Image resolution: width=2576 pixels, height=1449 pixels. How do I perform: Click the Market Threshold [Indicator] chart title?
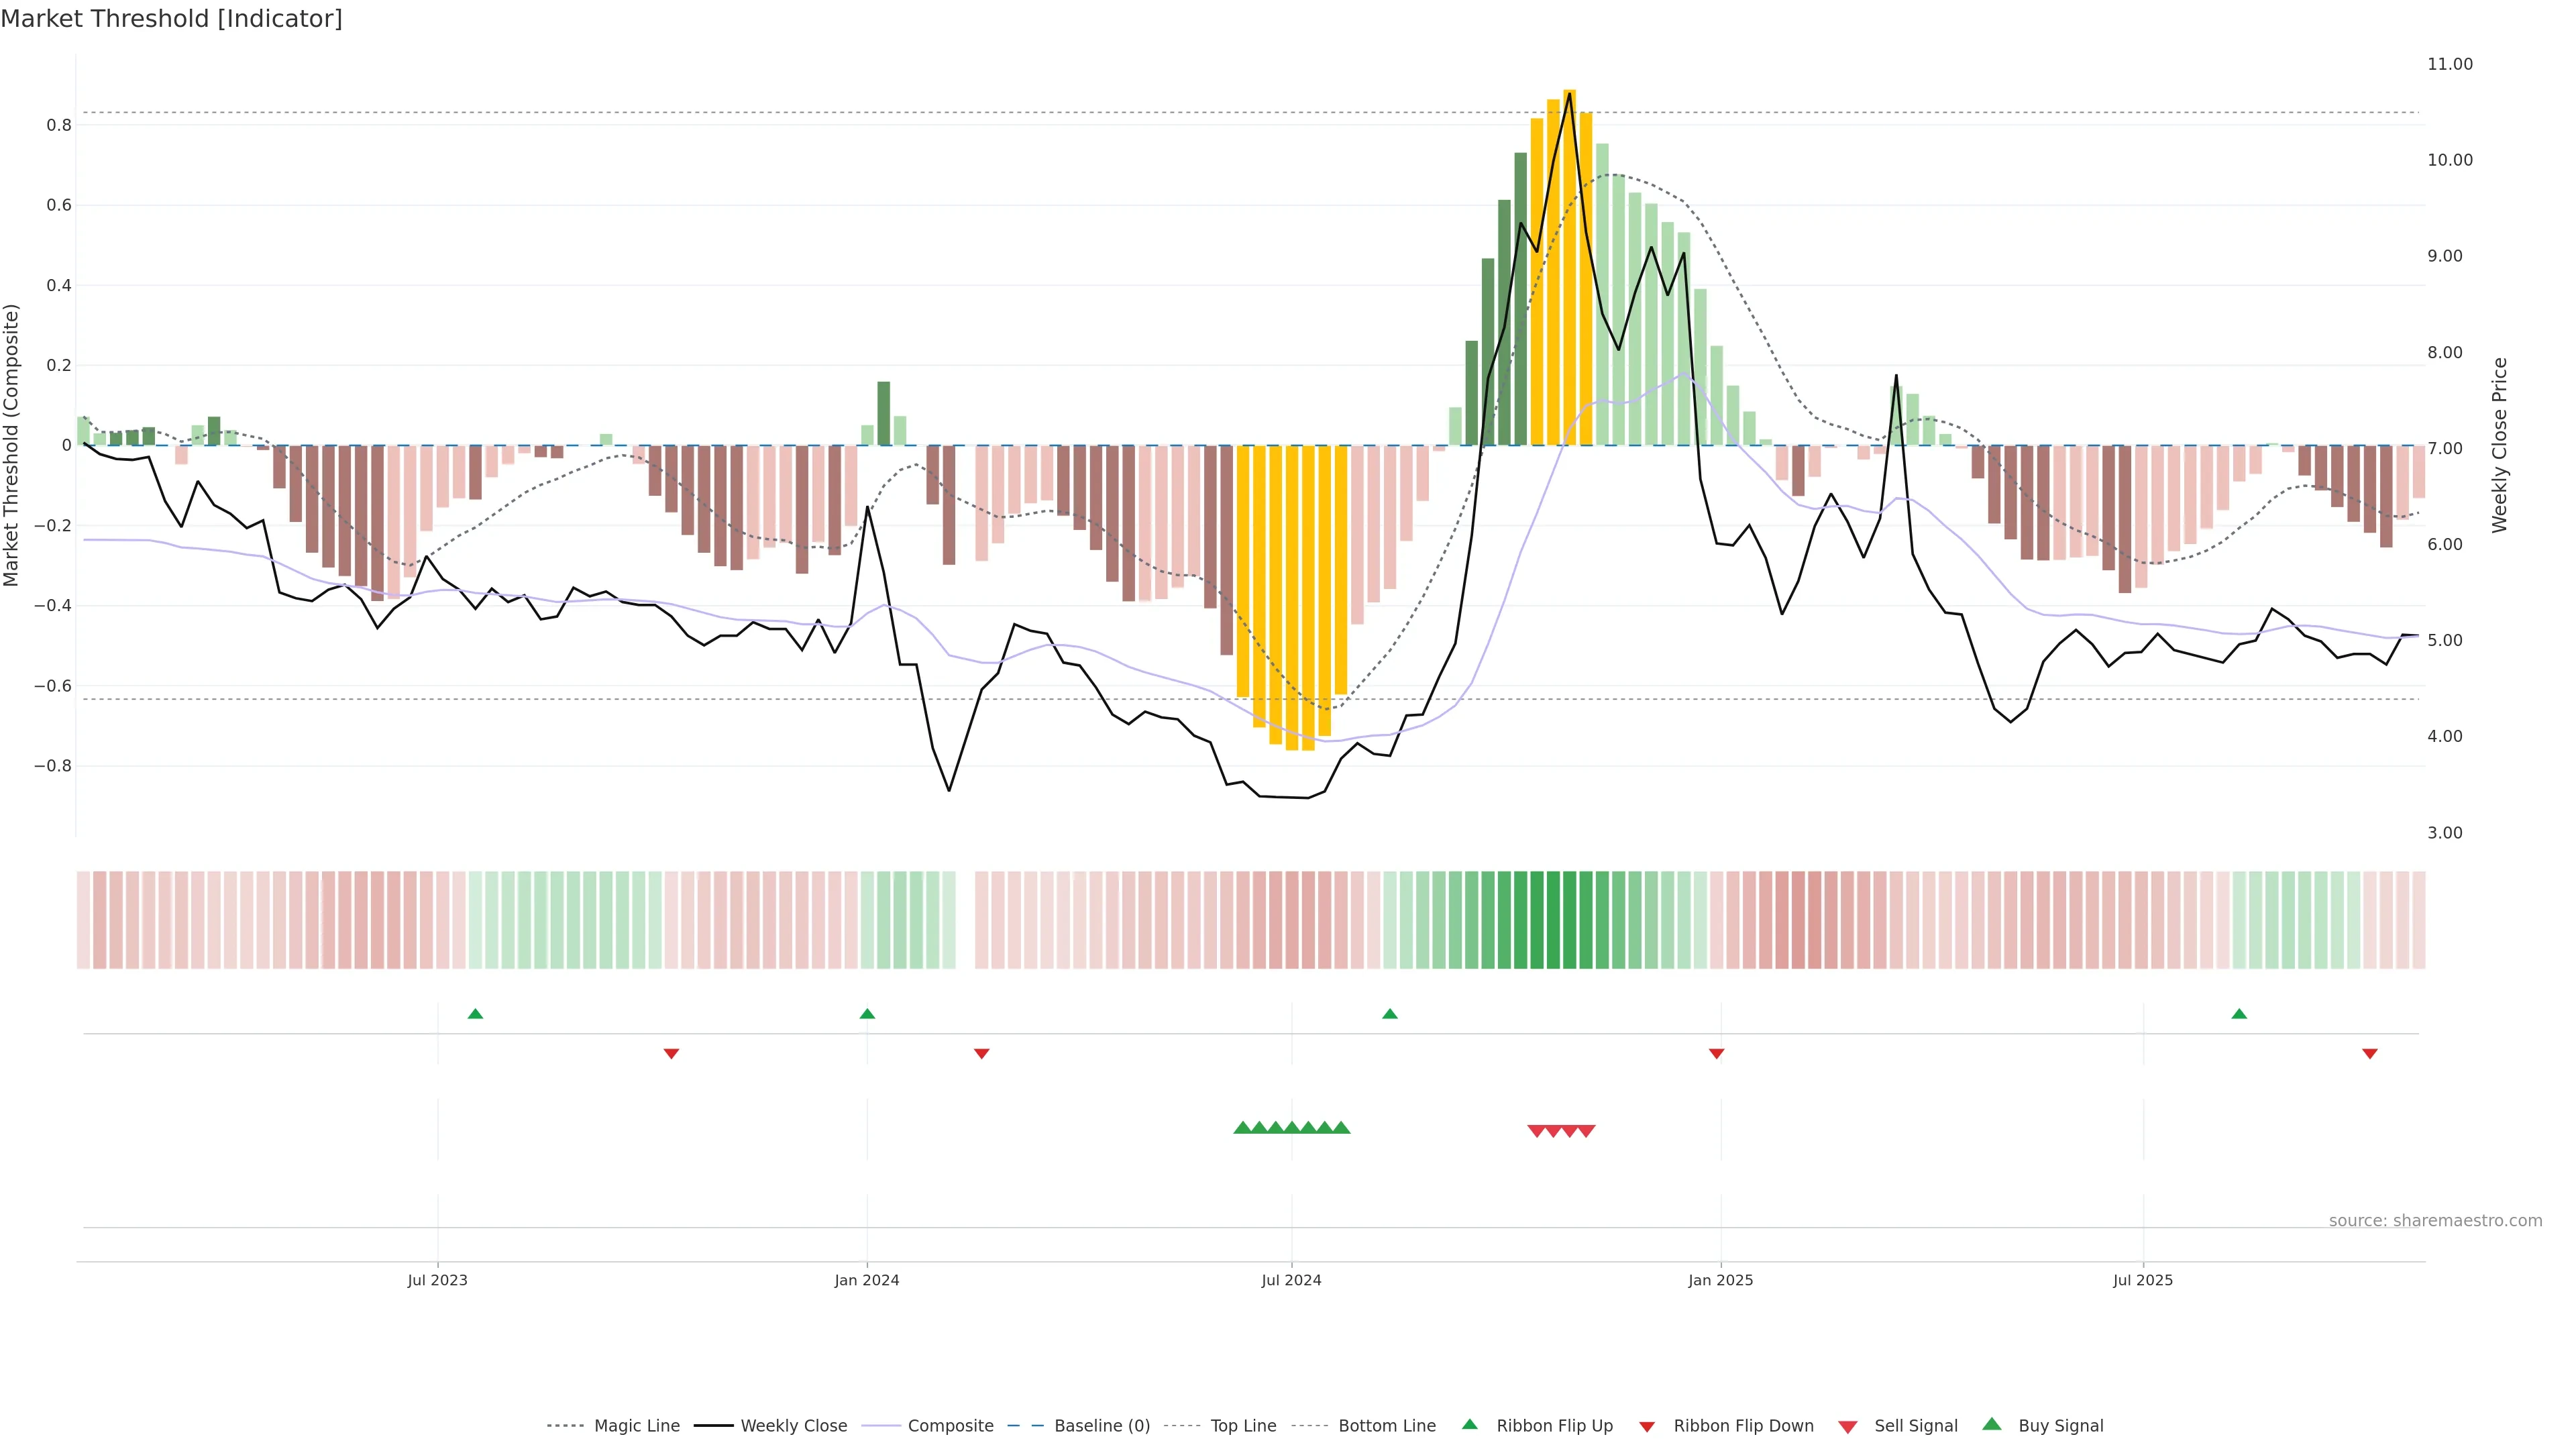[x=171, y=19]
